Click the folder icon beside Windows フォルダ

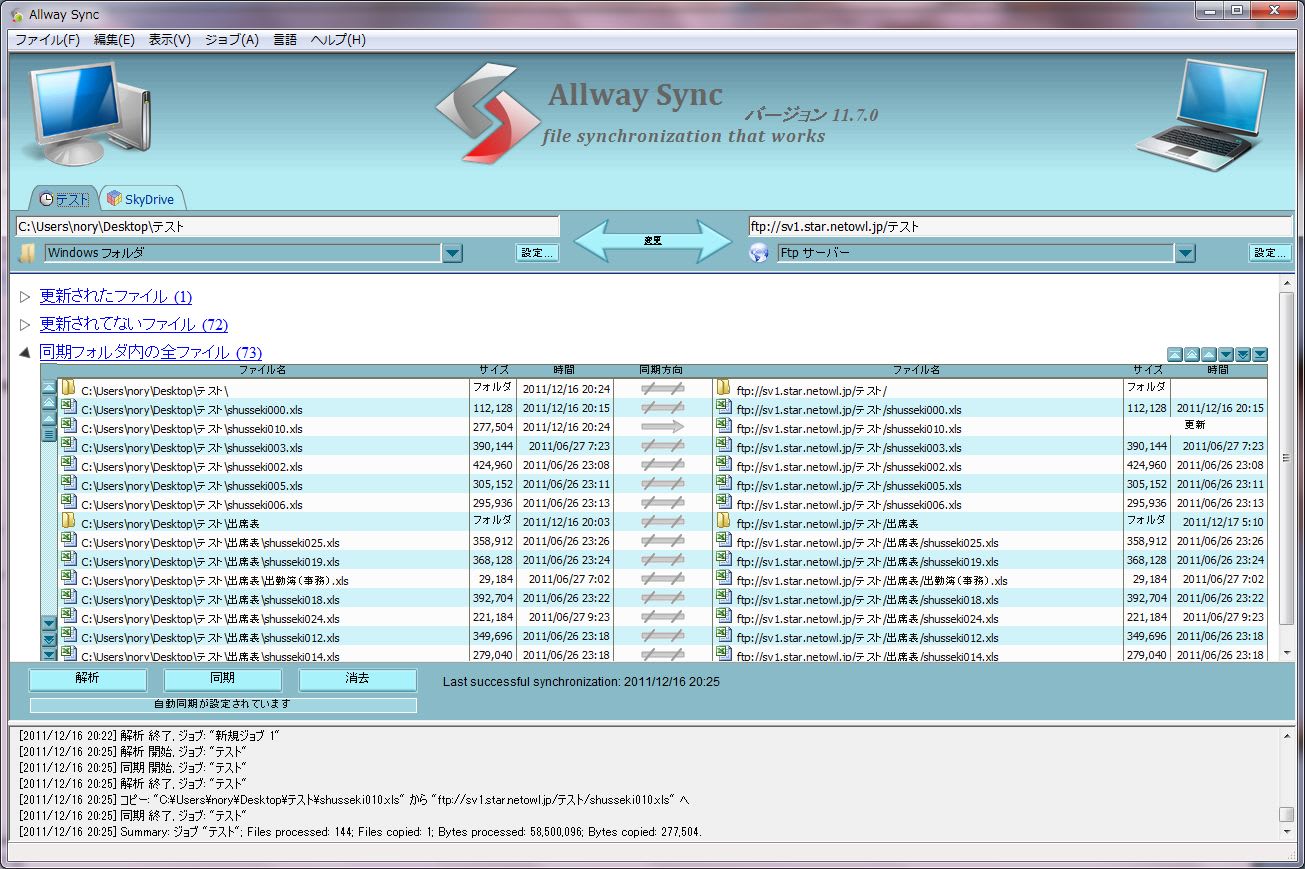(28, 253)
